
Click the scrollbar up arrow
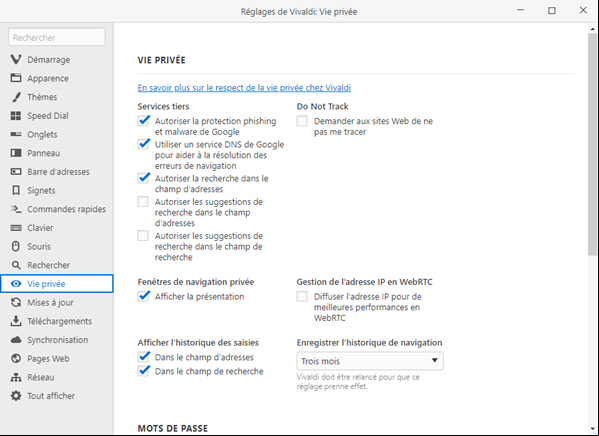point(592,29)
